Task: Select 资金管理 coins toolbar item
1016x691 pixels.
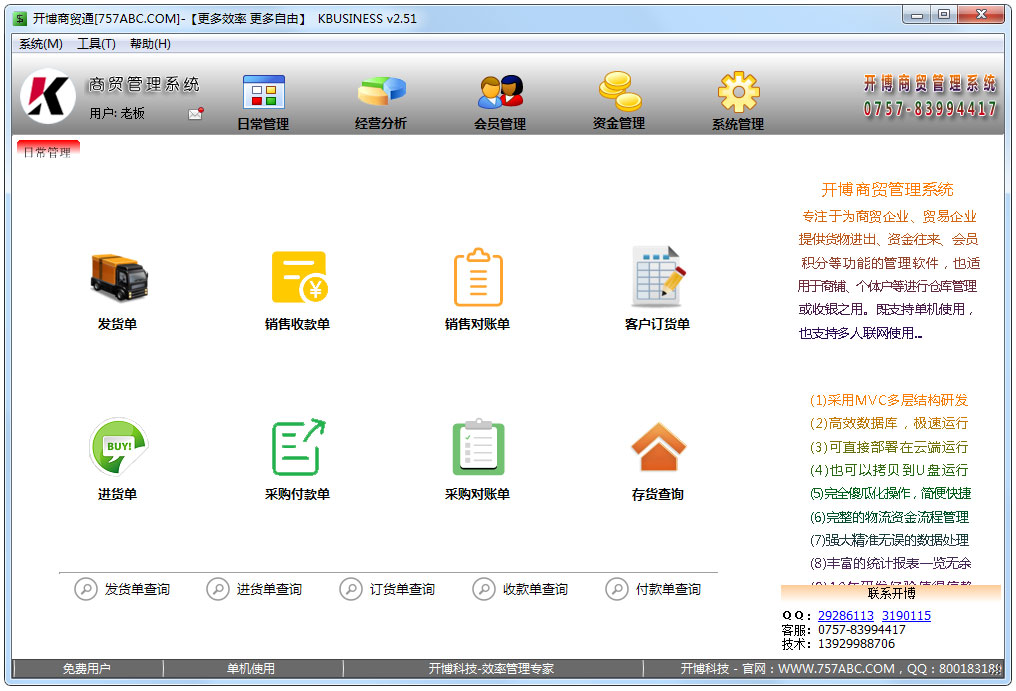Action: [x=619, y=101]
